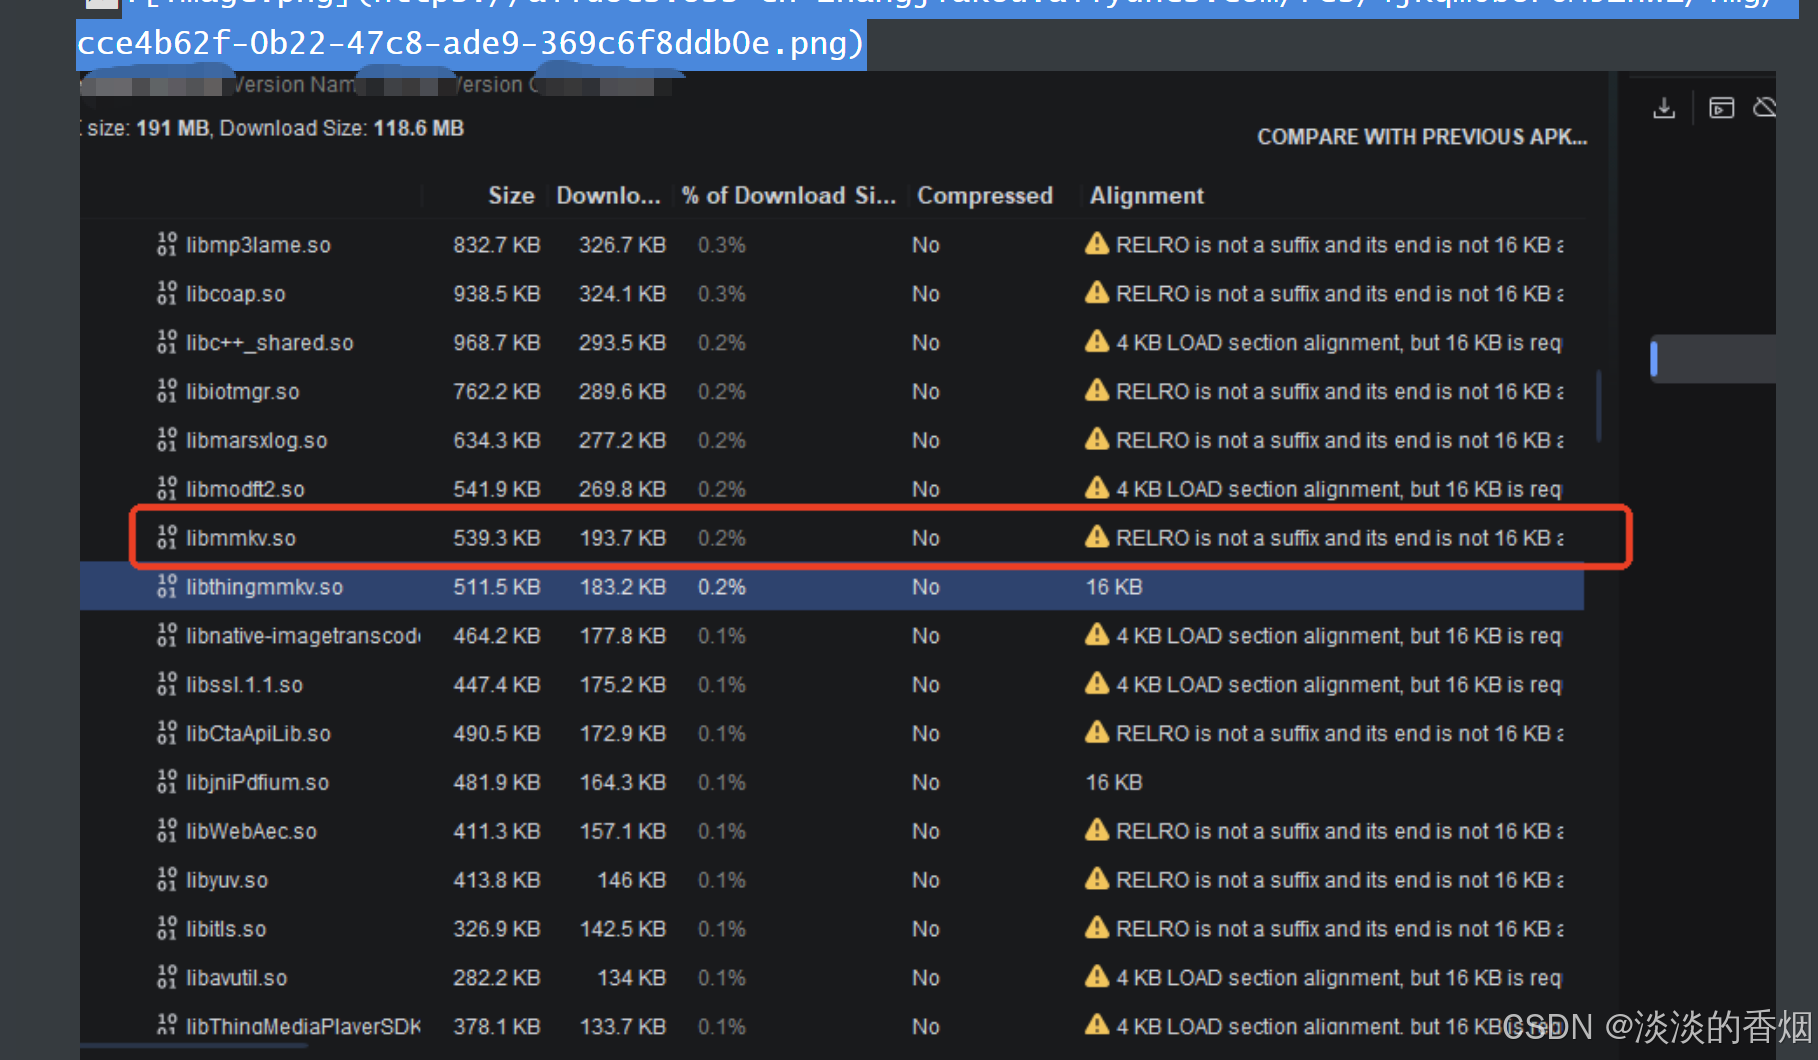Click the libCtaApiLib.so file name
1818x1060 pixels.
point(258,734)
